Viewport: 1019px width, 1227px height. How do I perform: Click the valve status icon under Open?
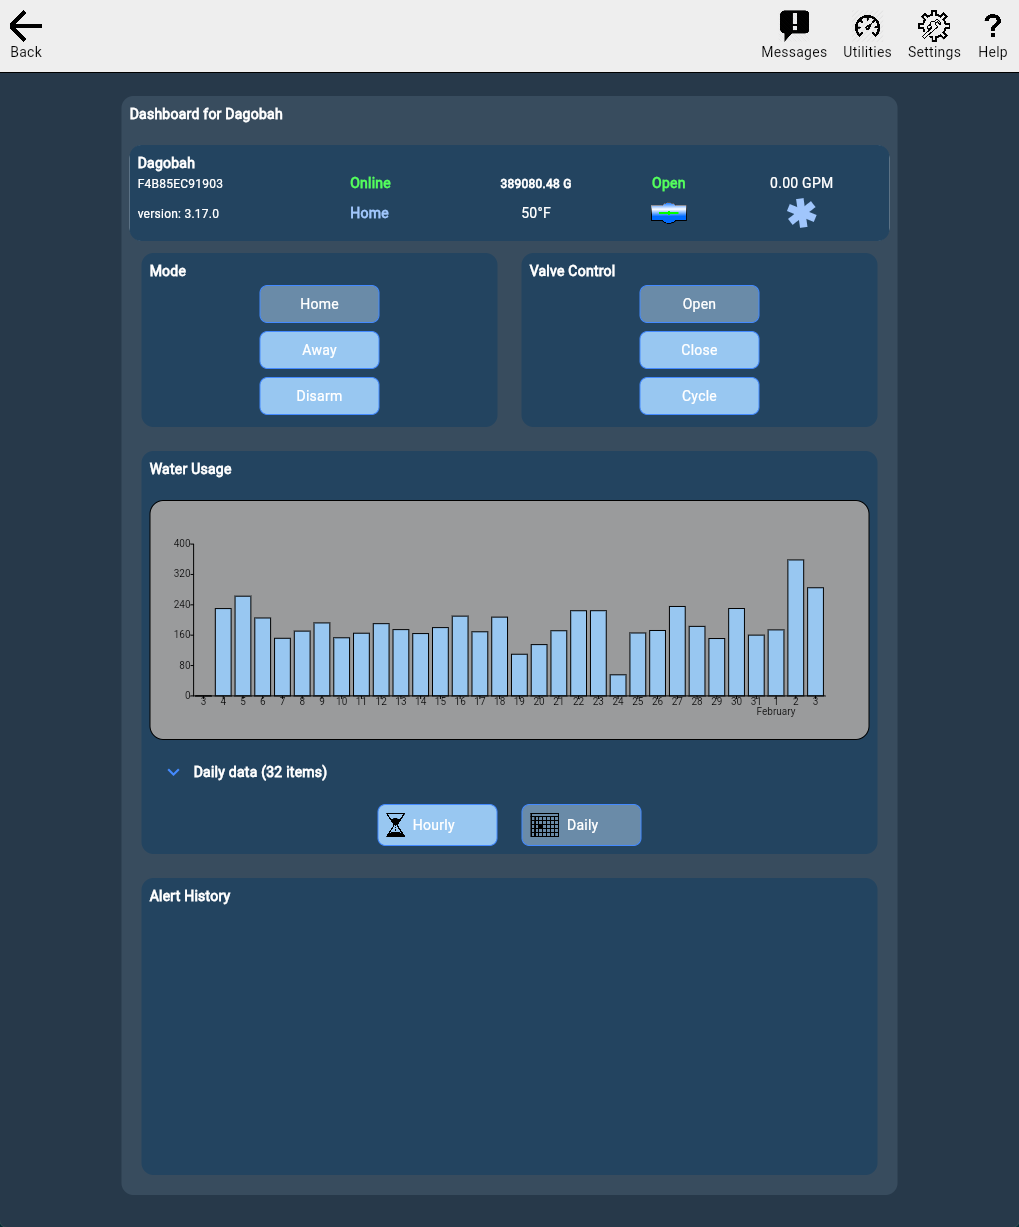point(668,213)
